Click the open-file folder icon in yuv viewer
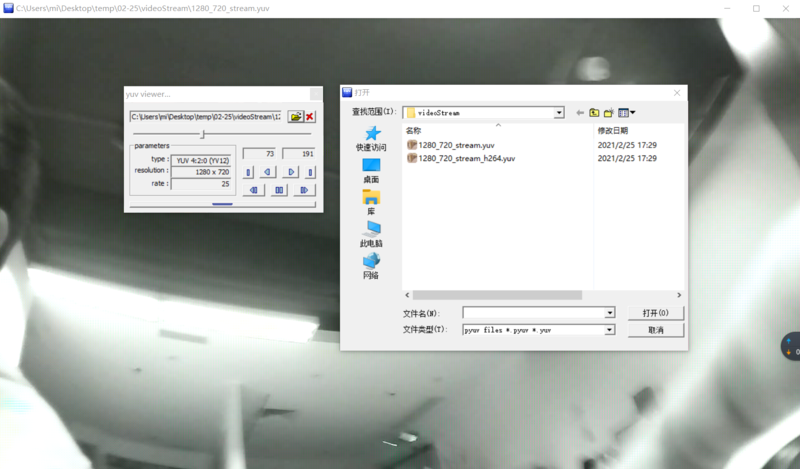 pyautogui.click(x=295, y=117)
